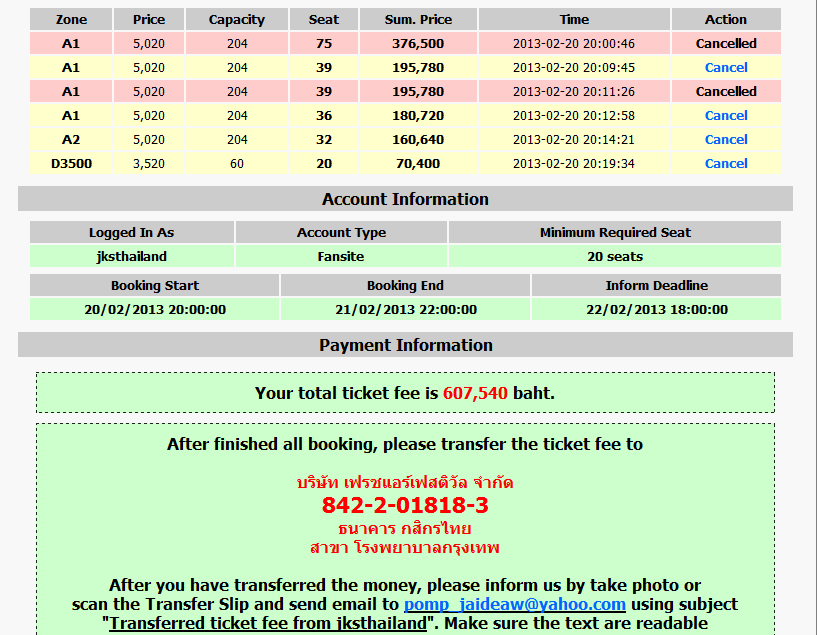The image size is (817, 635).
Task: Click the 3,520 price cell
Action: tap(148, 163)
